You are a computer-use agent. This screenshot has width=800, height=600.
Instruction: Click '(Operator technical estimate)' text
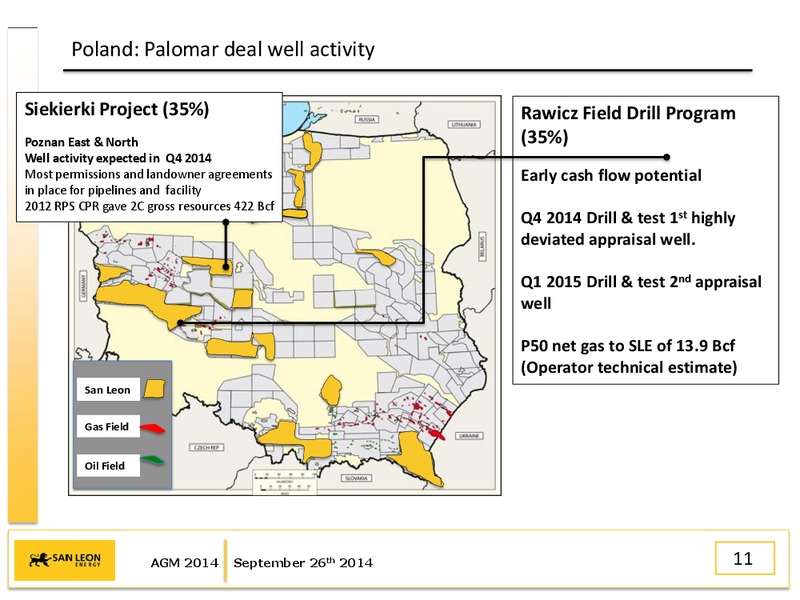629,367
